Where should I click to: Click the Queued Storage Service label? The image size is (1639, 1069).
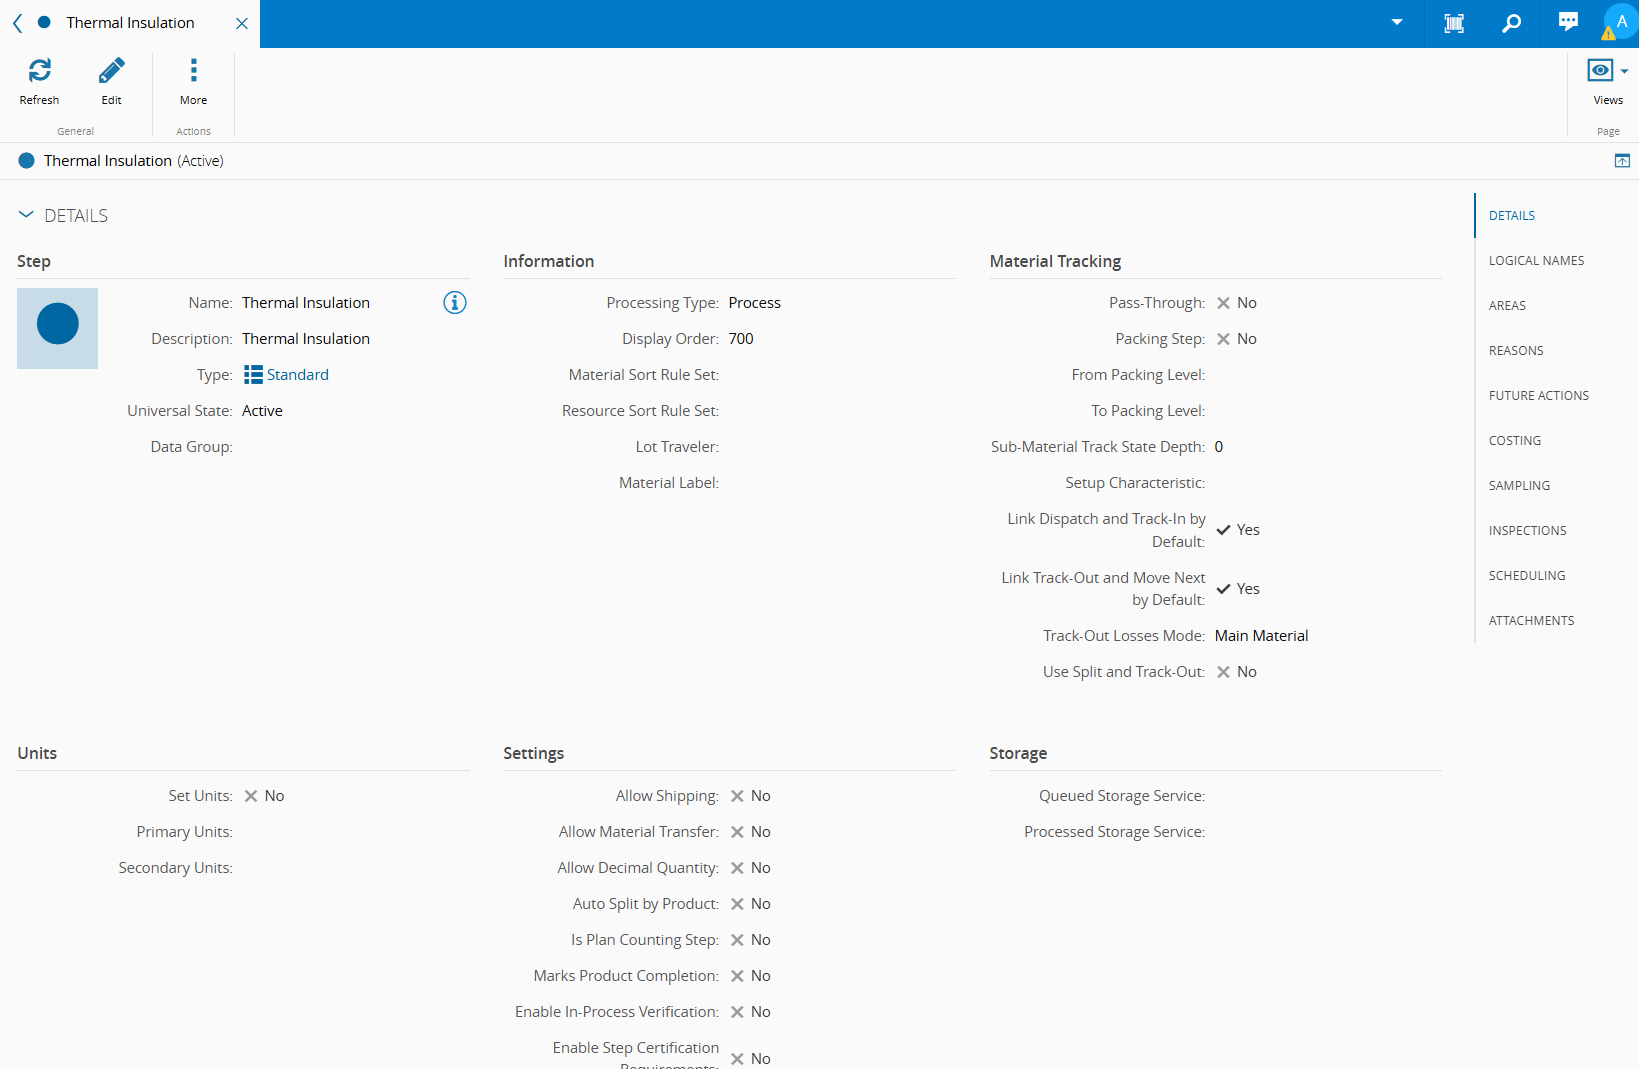click(1122, 796)
